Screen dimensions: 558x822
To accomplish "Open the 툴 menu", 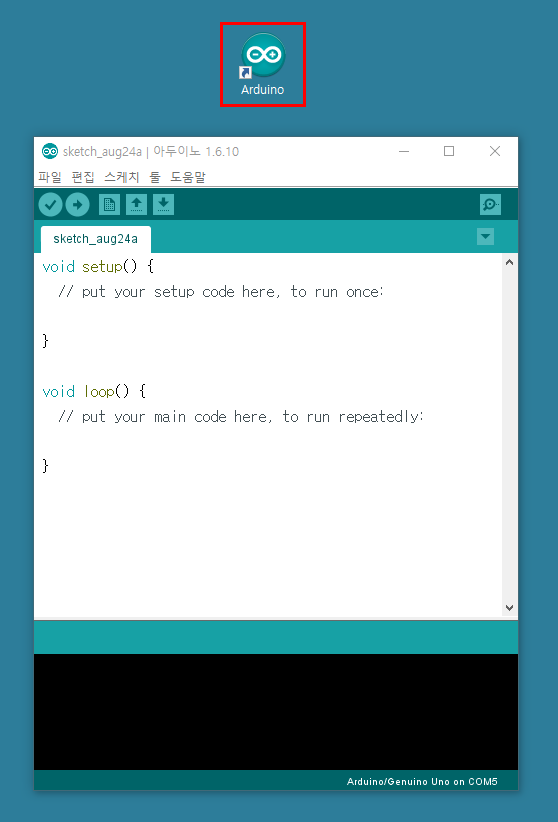I will (x=155, y=177).
